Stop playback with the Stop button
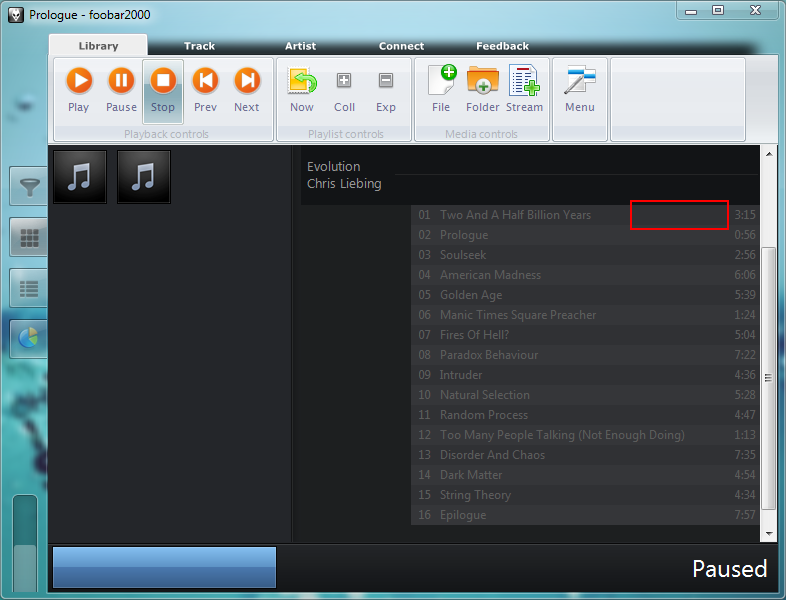Image resolution: width=786 pixels, height=600 pixels. coord(163,91)
